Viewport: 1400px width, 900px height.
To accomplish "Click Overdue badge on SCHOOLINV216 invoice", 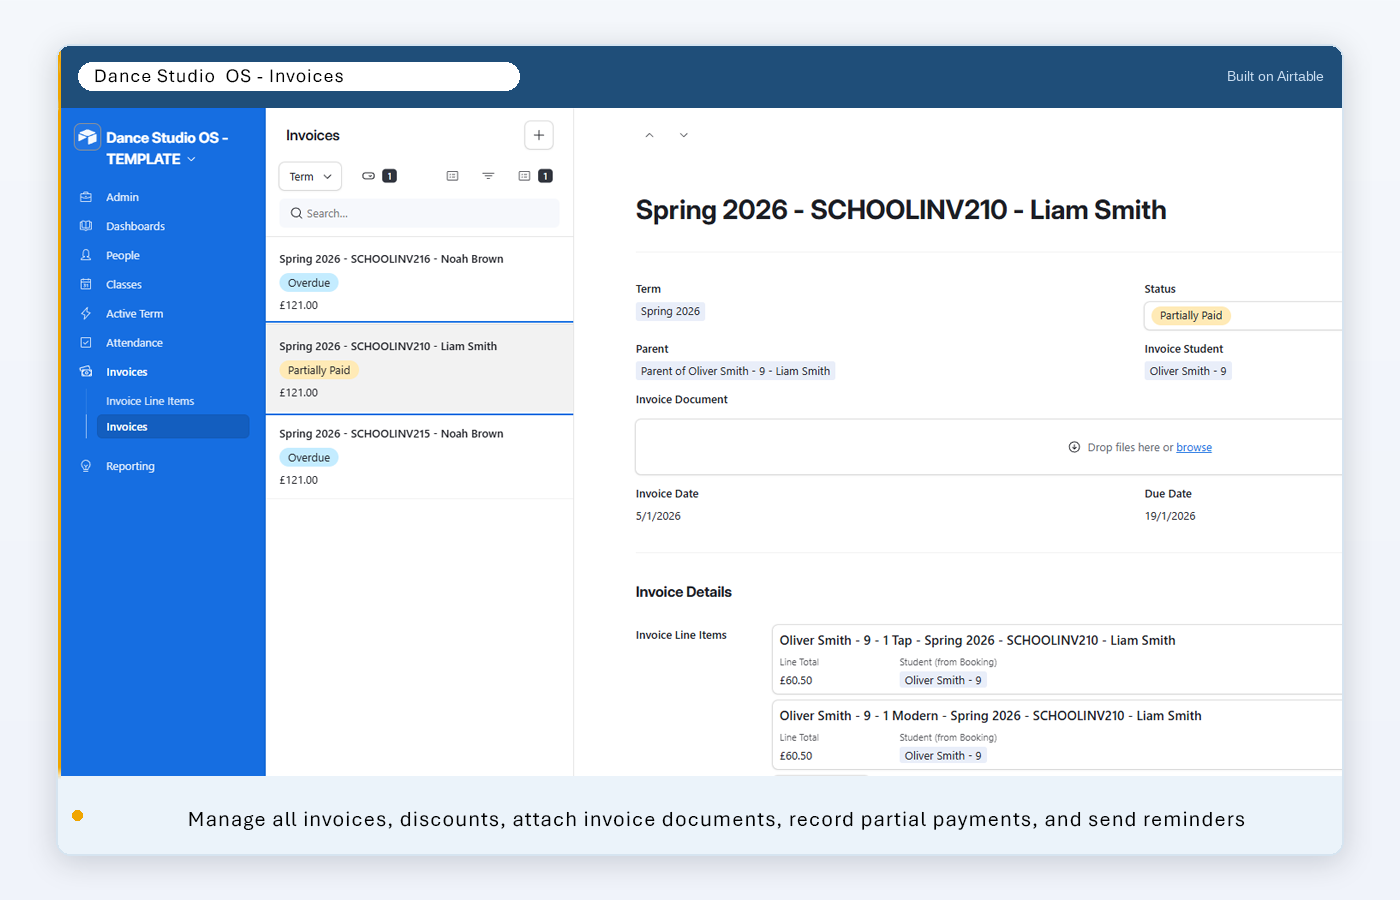I will [309, 283].
